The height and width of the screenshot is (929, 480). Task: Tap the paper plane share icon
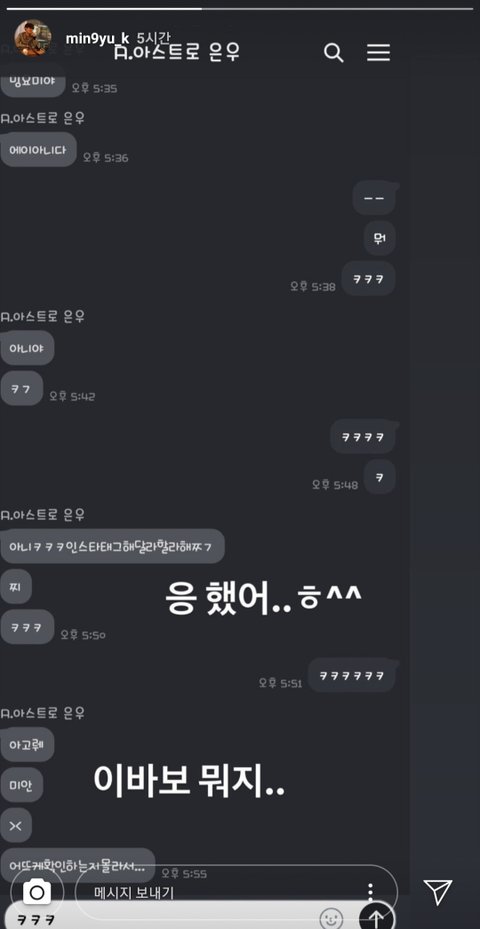(x=439, y=892)
